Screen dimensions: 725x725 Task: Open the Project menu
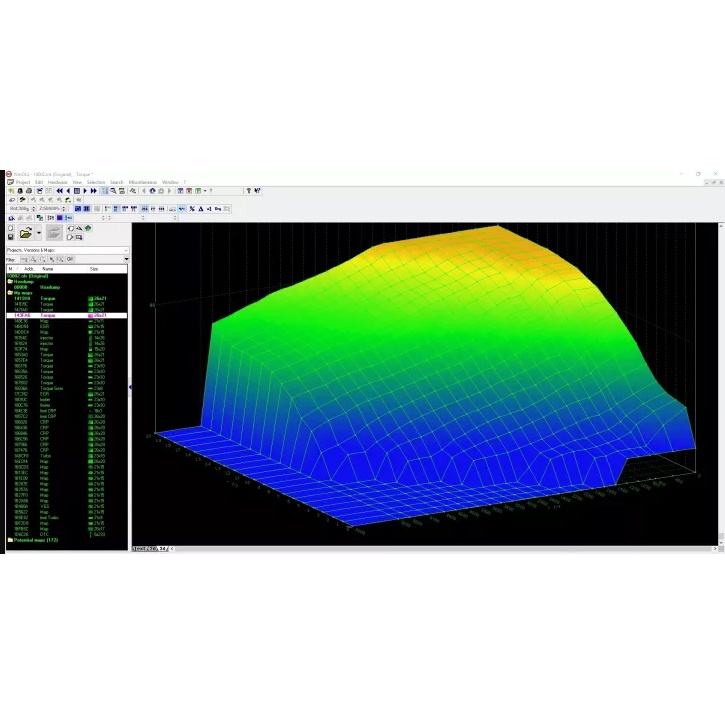[22, 182]
